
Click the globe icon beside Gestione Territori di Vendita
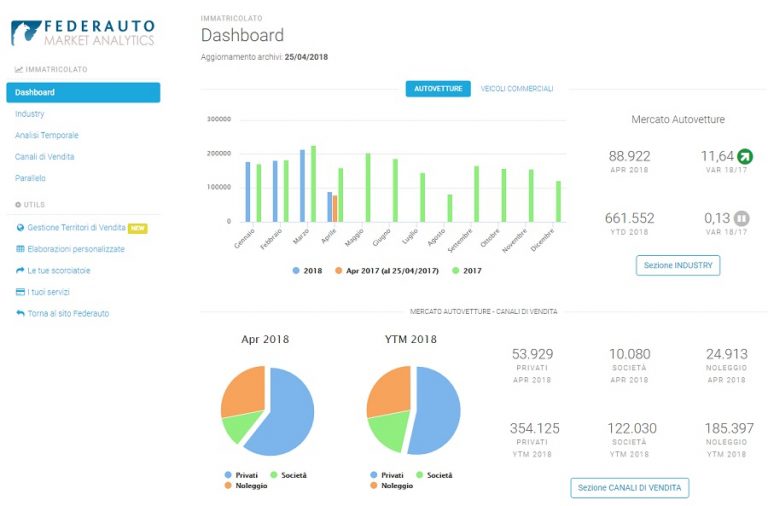coord(20,227)
